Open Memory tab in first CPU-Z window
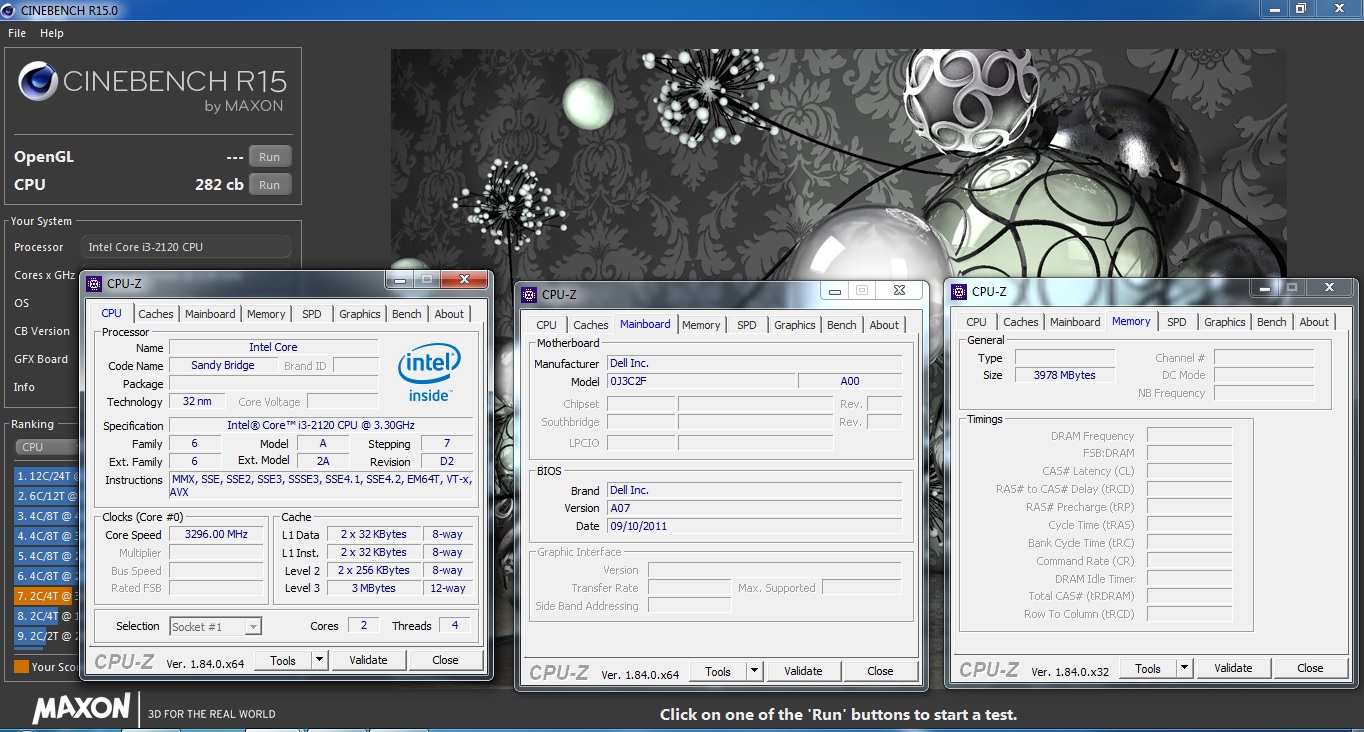1364x732 pixels. (266, 314)
